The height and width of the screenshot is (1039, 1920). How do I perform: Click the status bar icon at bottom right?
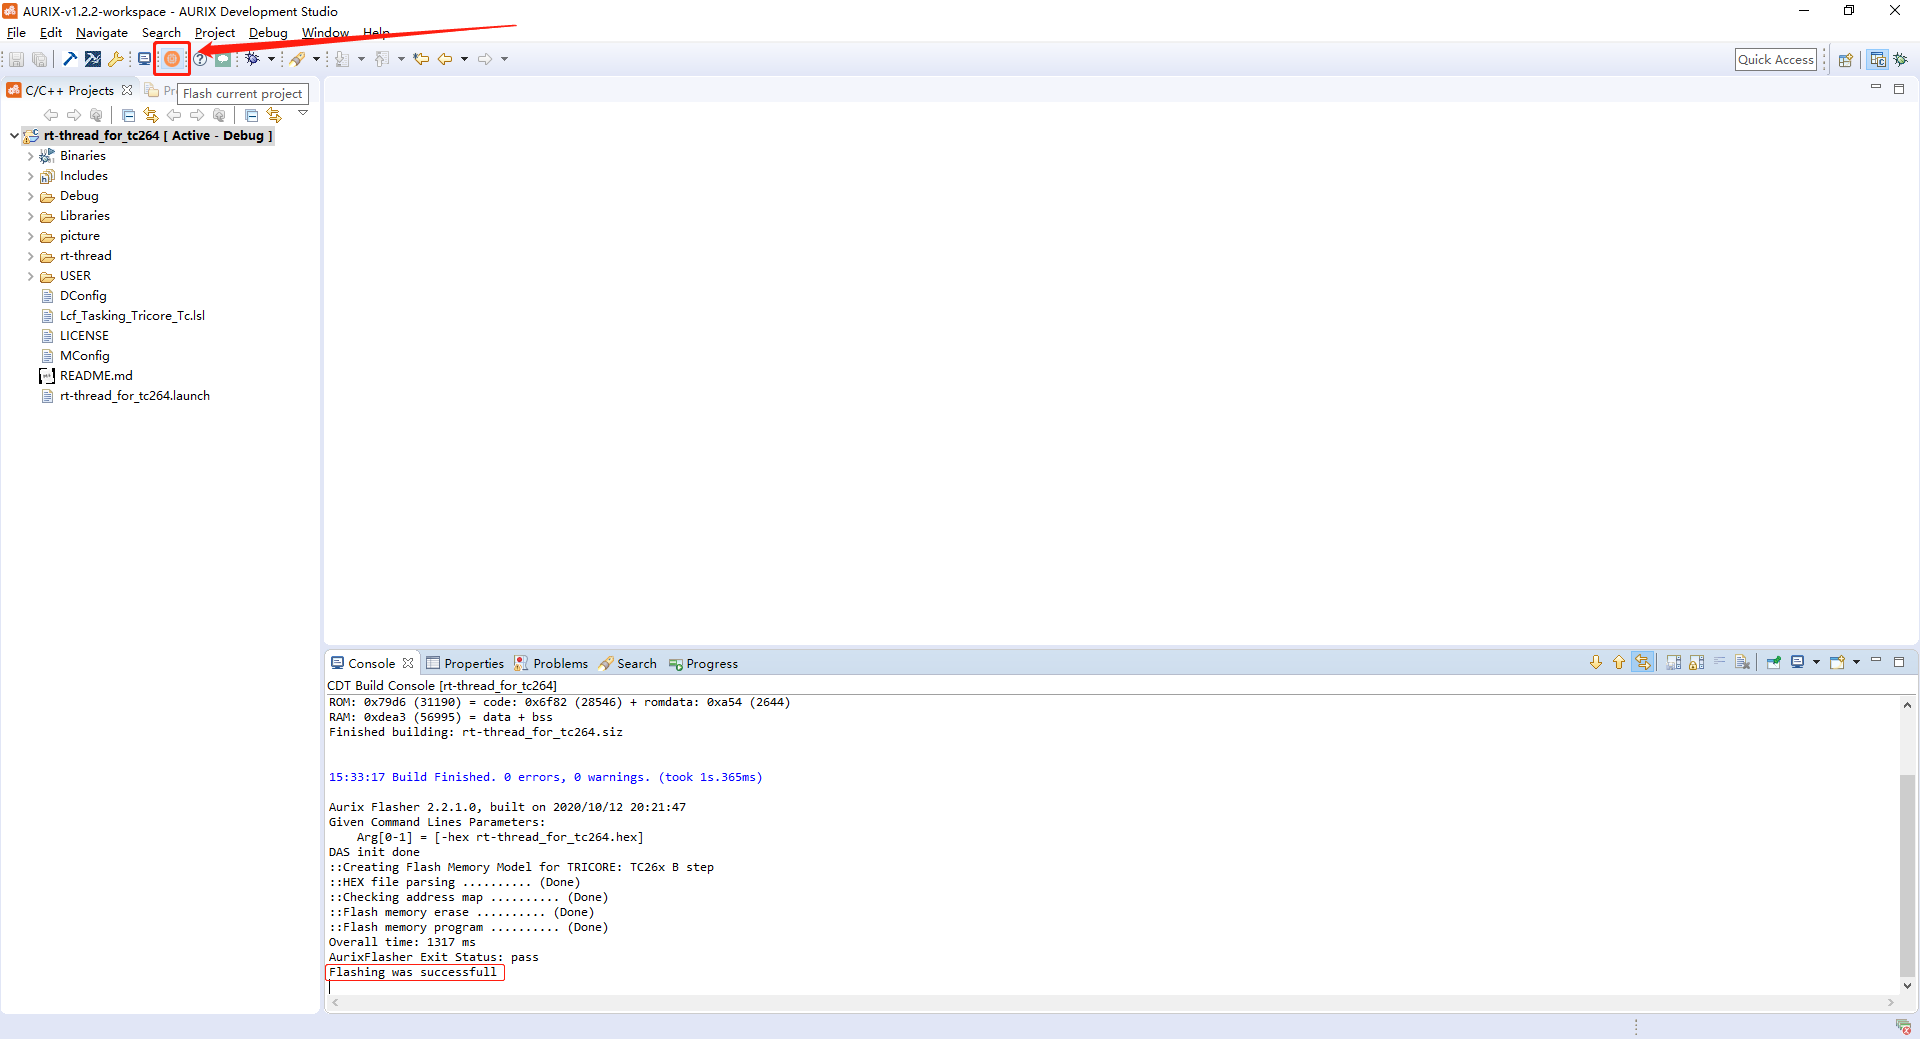click(x=1903, y=1027)
